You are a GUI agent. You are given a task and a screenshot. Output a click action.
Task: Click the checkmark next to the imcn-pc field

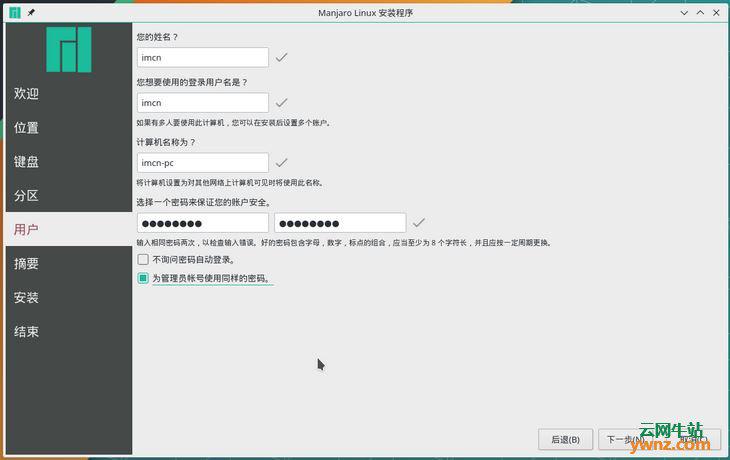click(x=281, y=162)
